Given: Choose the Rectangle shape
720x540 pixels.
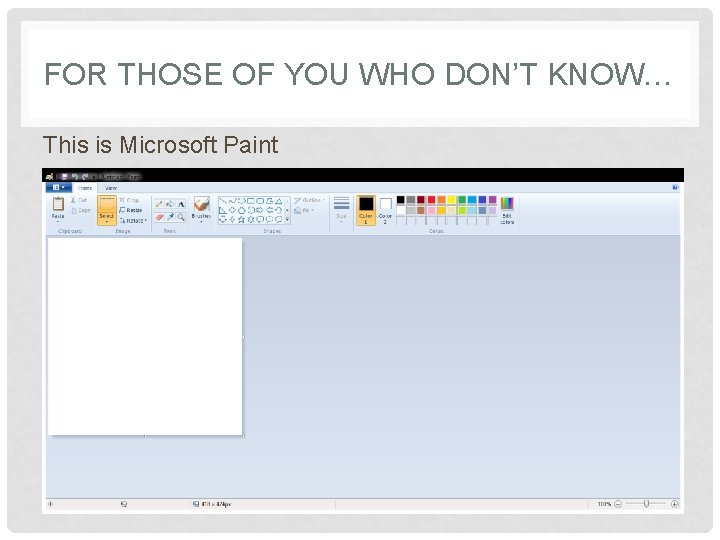Looking at the screenshot, I should pyautogui.click(x=251, y=201).
